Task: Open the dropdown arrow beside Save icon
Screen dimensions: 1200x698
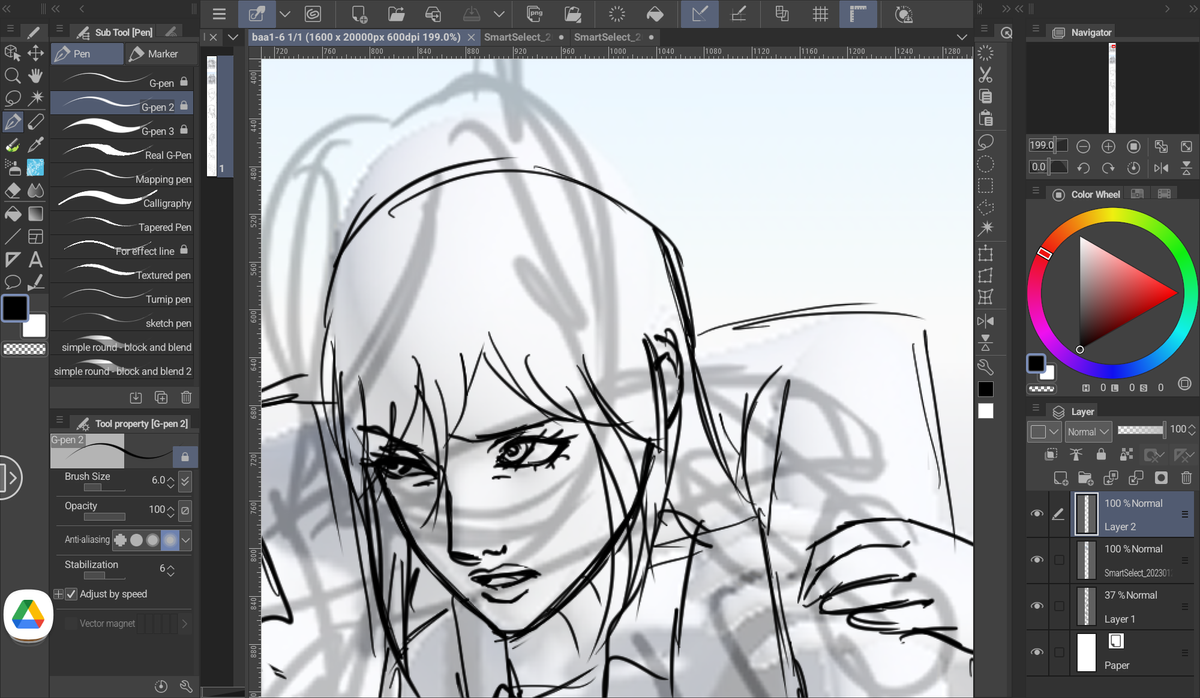Action: point(497,15)
